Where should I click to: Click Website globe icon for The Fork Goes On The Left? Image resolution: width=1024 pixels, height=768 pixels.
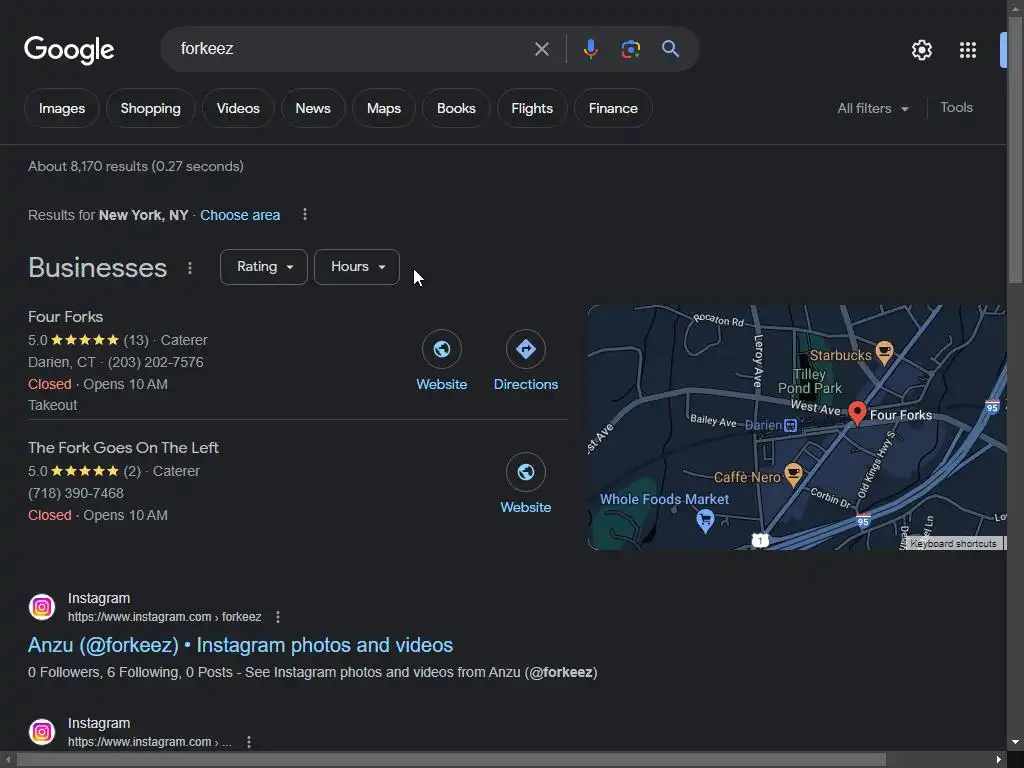click(526, 472)
